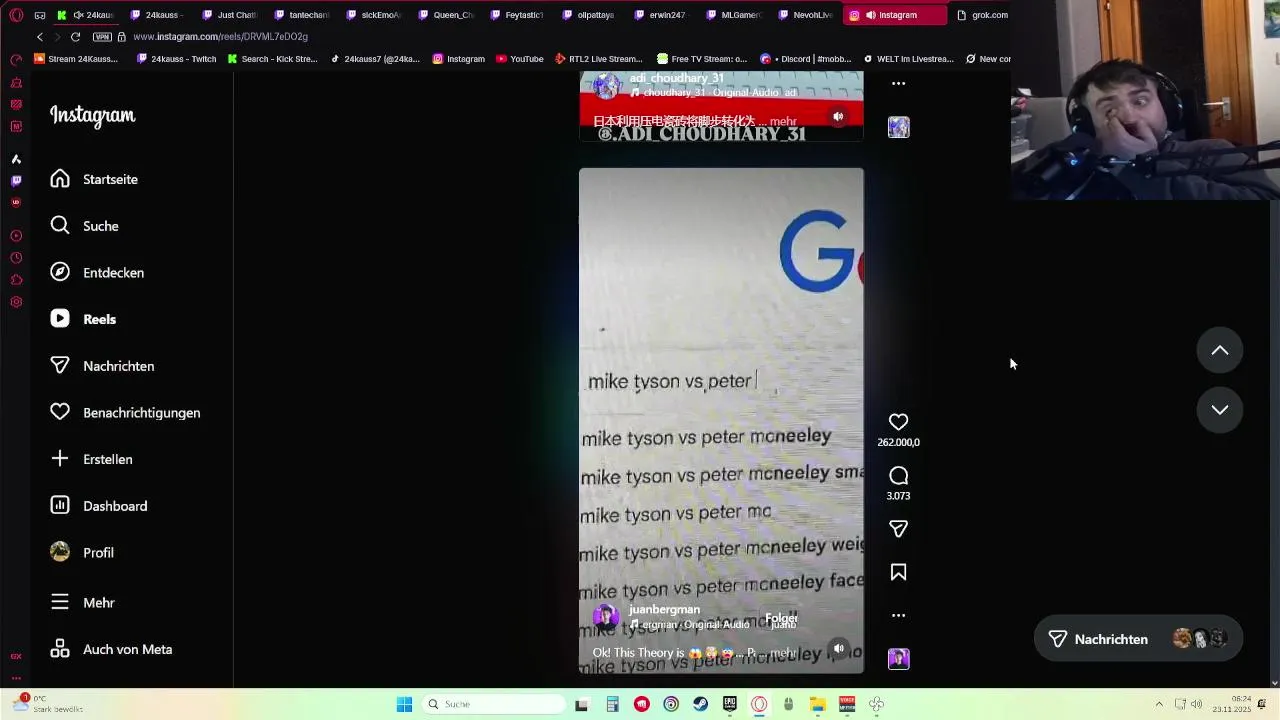Open Opera sidebar history clock icon
The image size is (1280, 720).
[16, 258]
